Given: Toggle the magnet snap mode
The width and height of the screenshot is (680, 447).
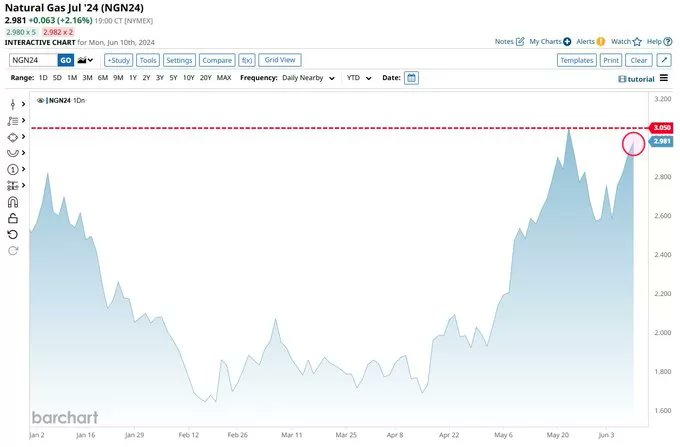Looking at the screenshot, I should [x=13, y=202].
